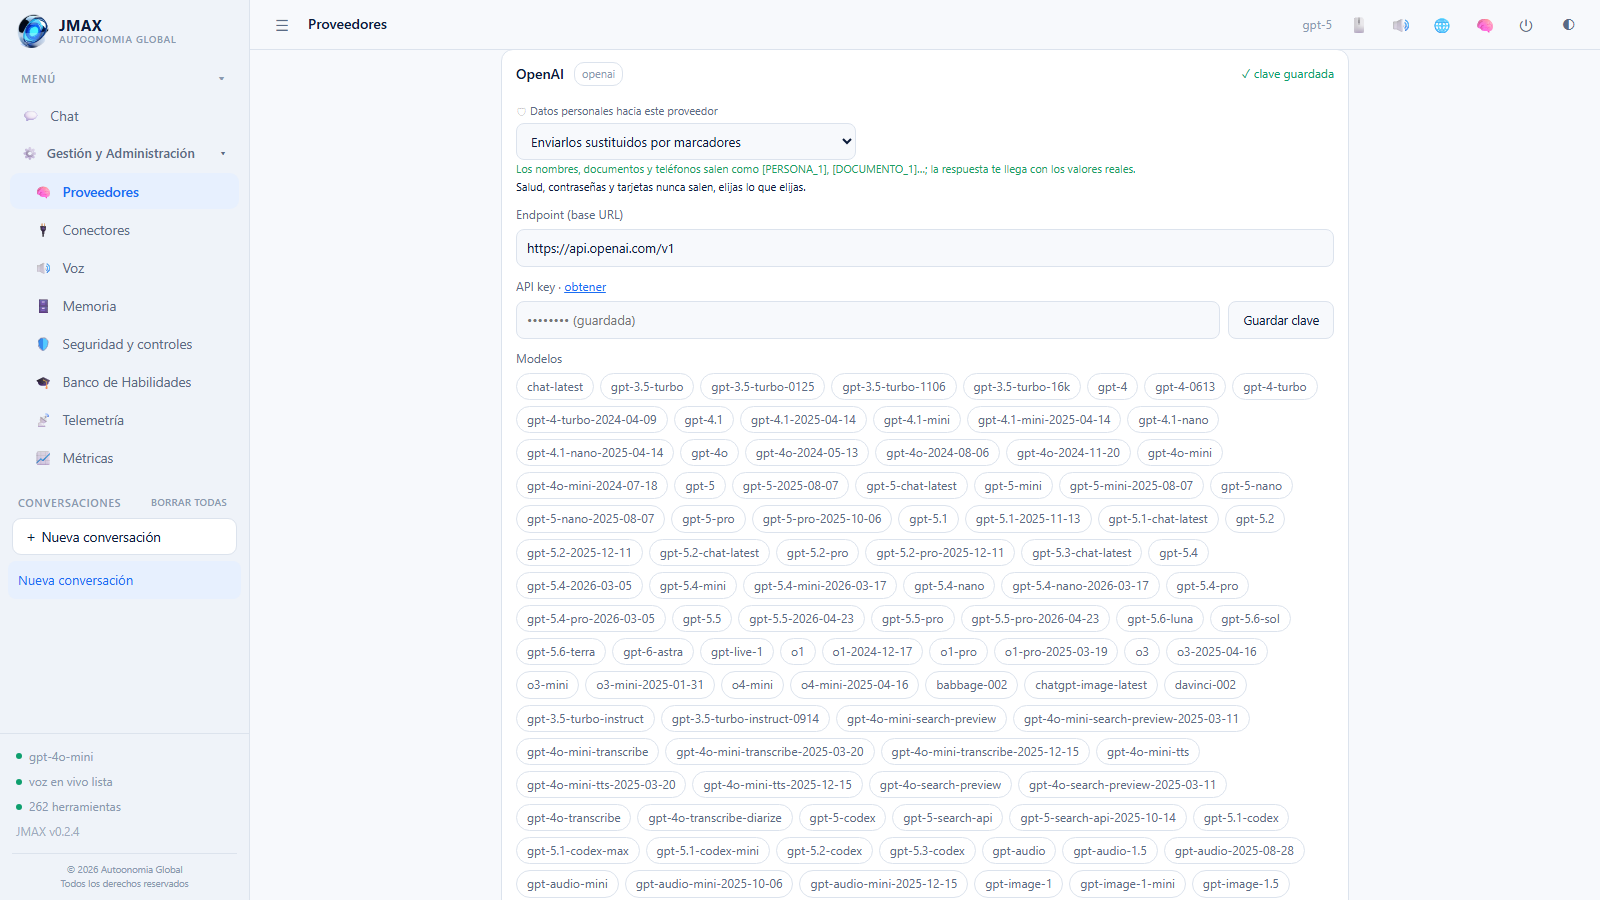Image resolution: width=1600 pixels, height=900 pixels.
Task: Click the globe icon in the top bar
Action: (1442, 25)
